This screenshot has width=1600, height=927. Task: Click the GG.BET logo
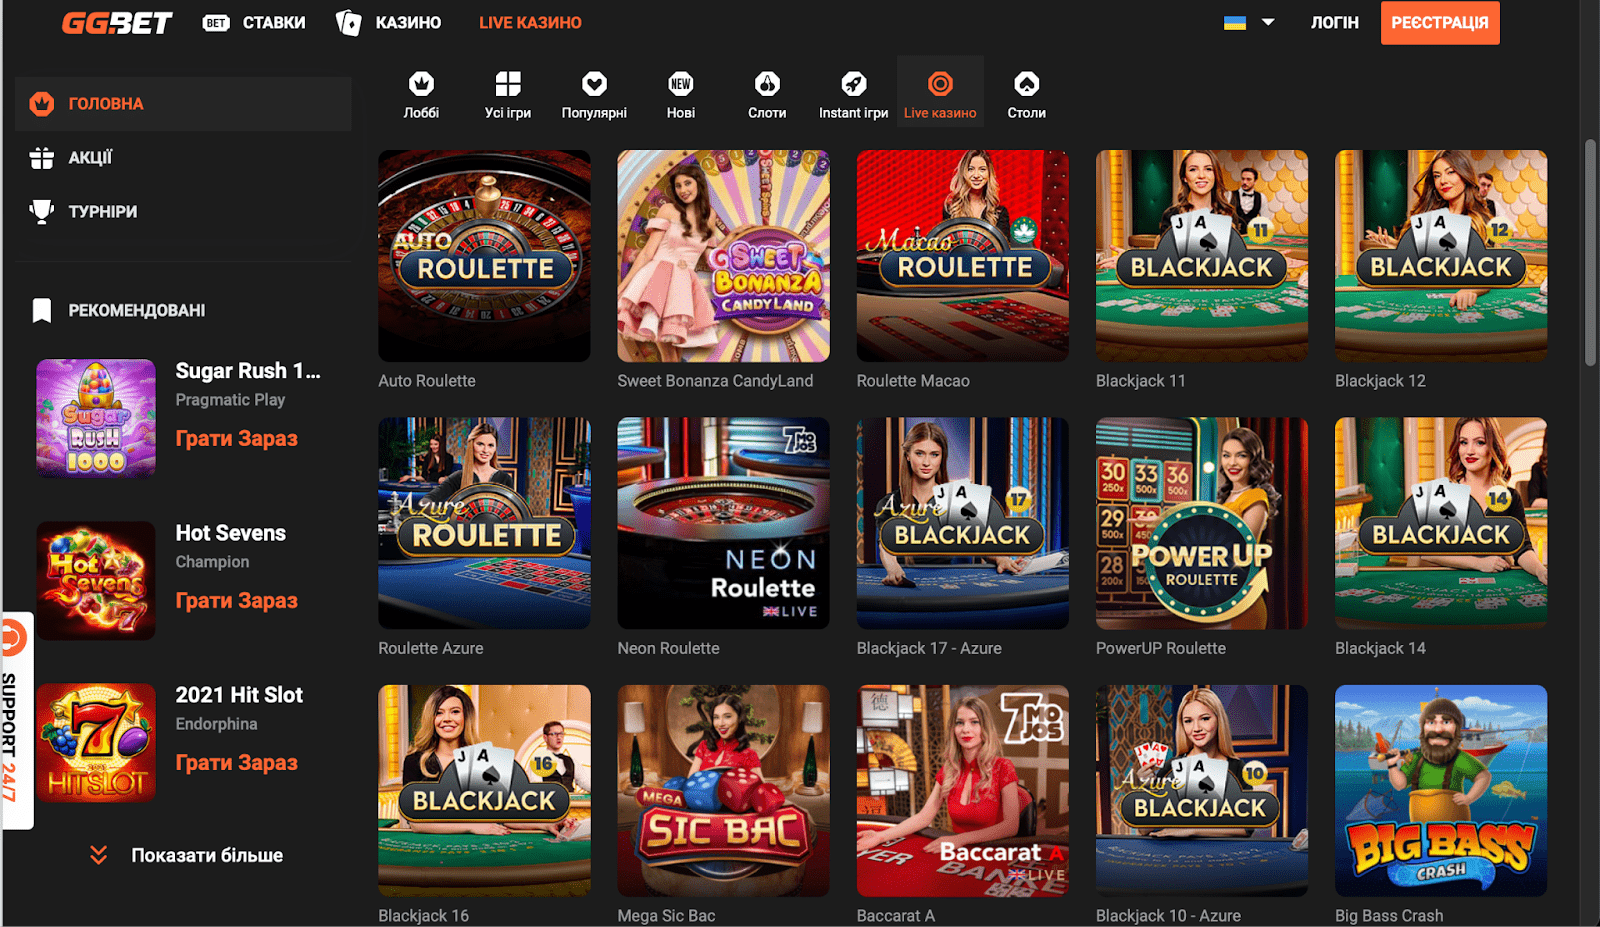pyautogui.click(x=117, y=23)
